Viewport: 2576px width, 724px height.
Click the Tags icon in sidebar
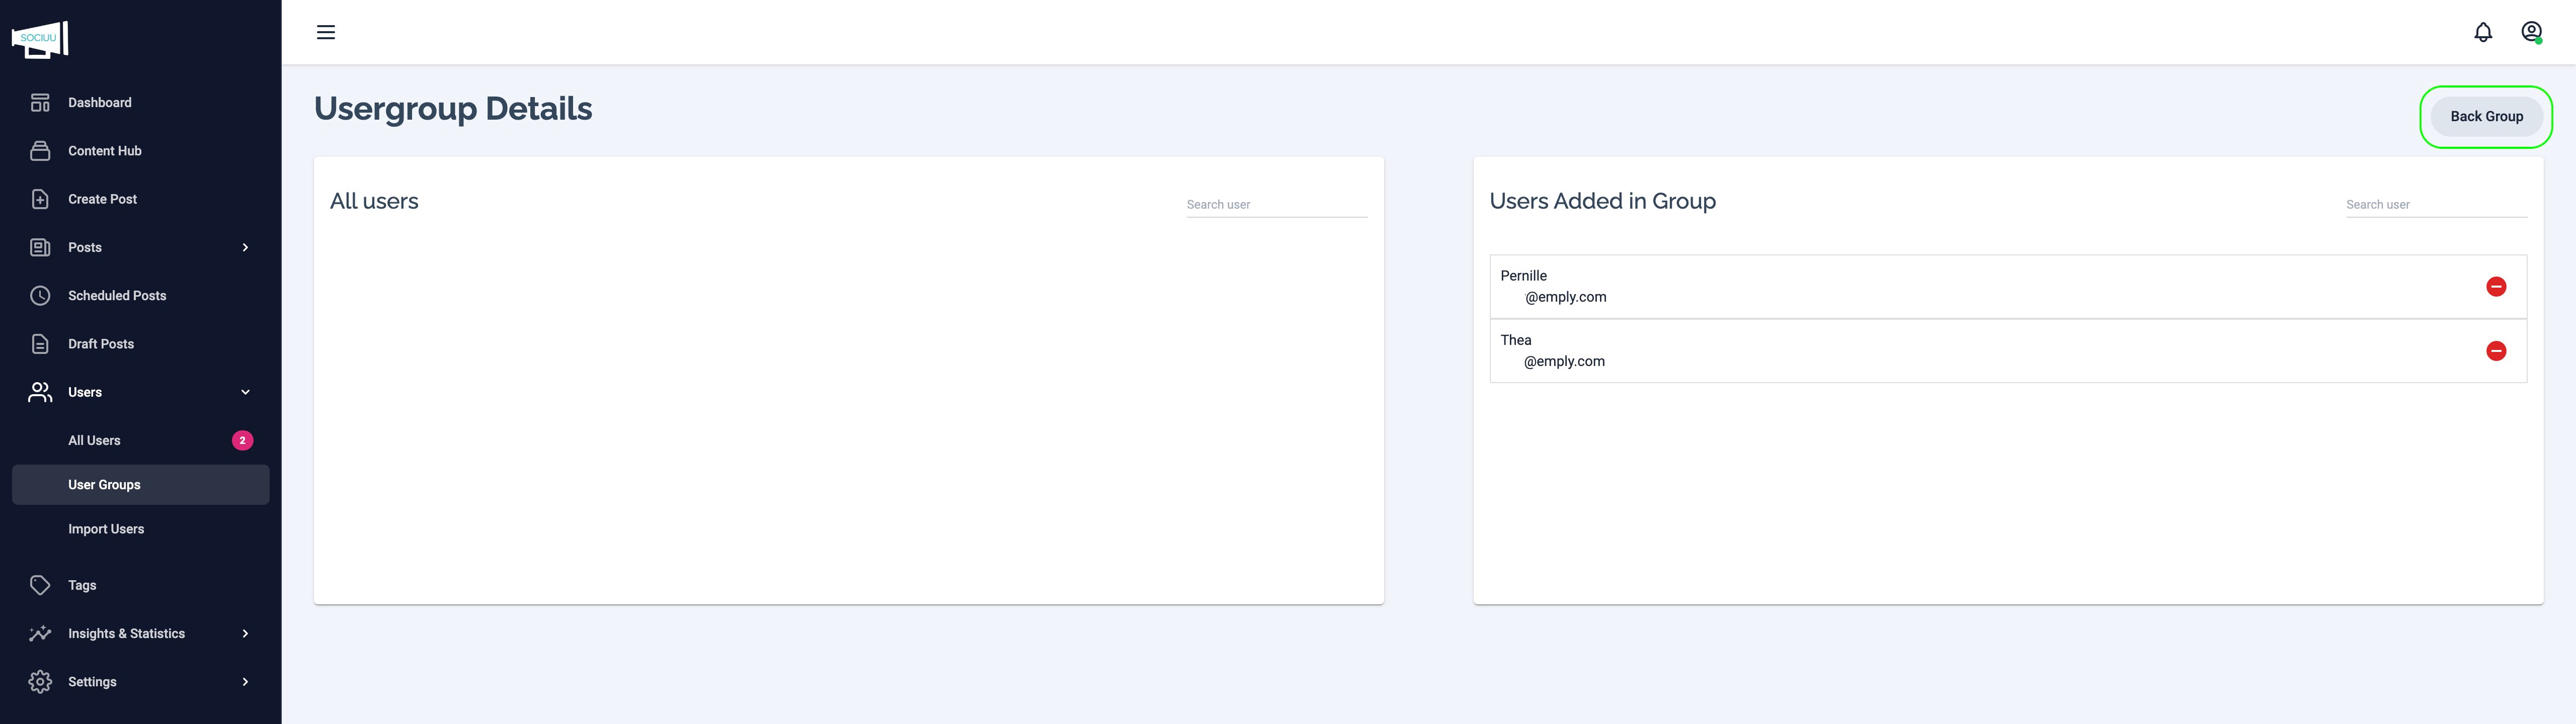click(x=40, y=585)
